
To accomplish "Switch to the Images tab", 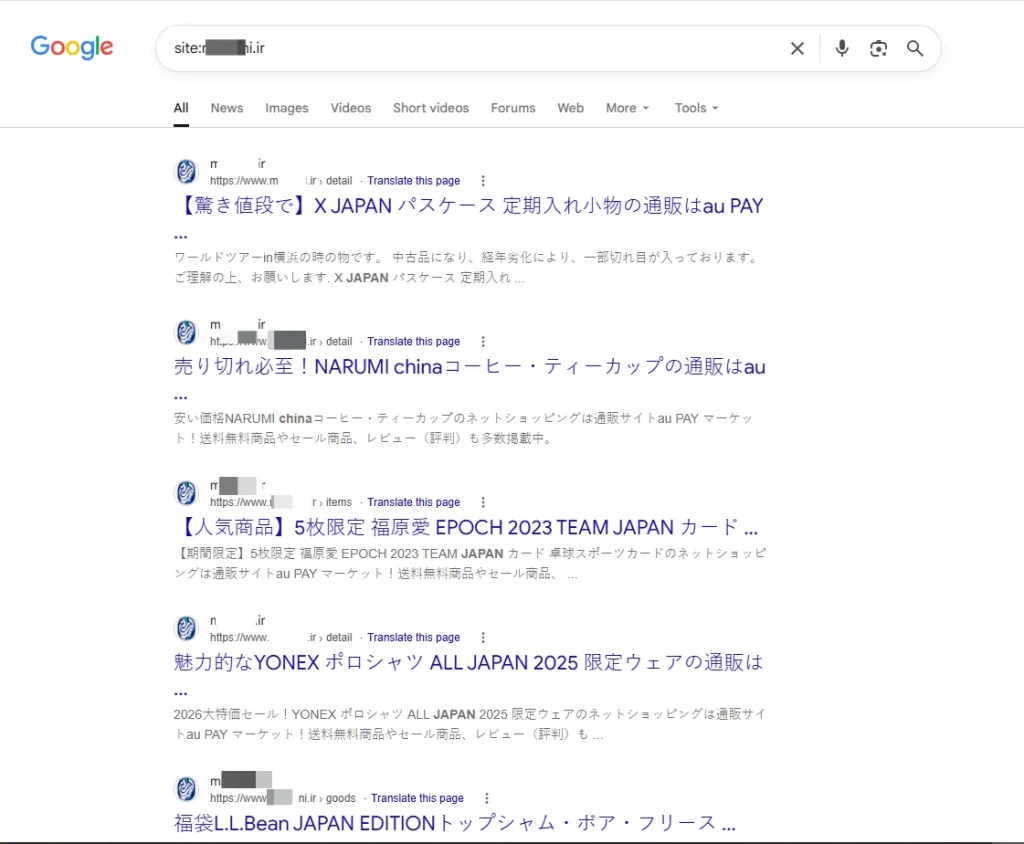I will coord(287,108).
